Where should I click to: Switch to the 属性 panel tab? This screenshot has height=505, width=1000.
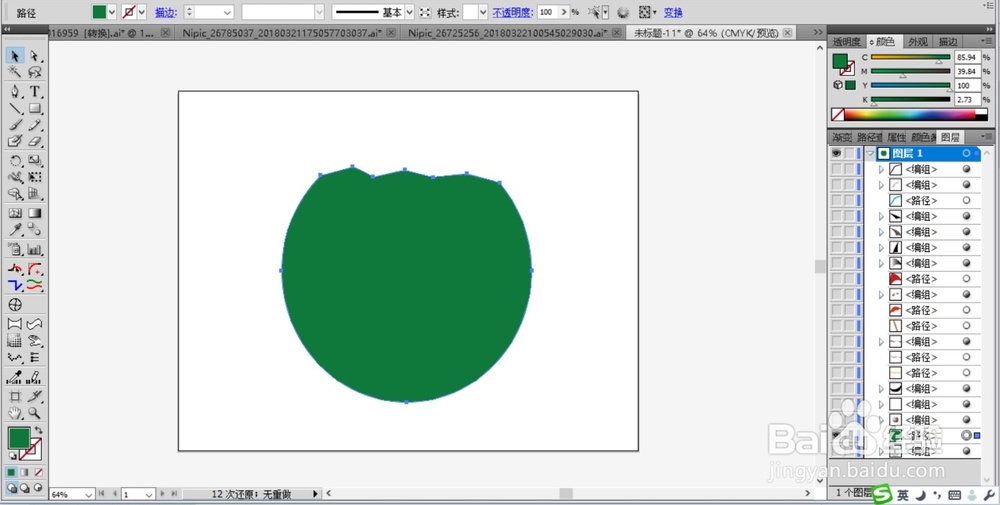click(896, 137)
